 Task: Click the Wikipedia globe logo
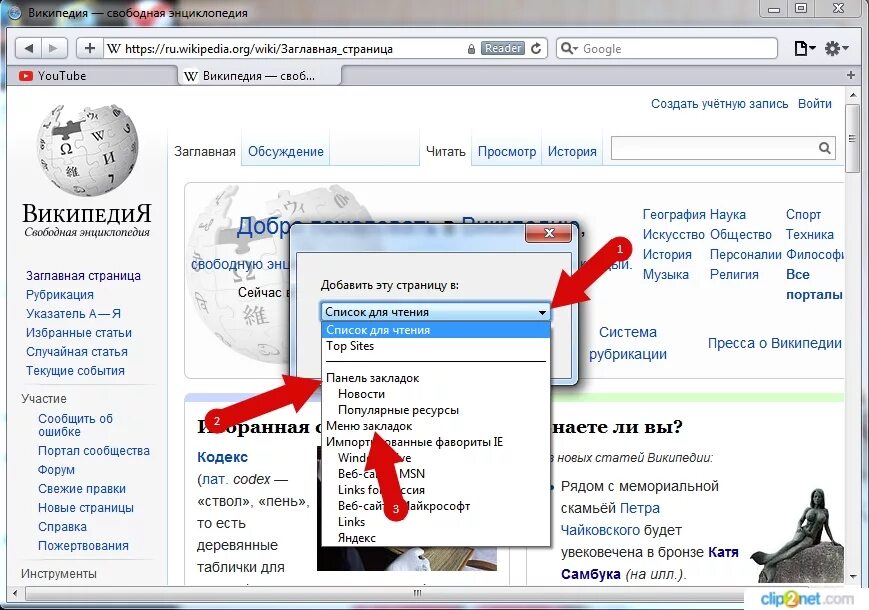coord(87,151)
